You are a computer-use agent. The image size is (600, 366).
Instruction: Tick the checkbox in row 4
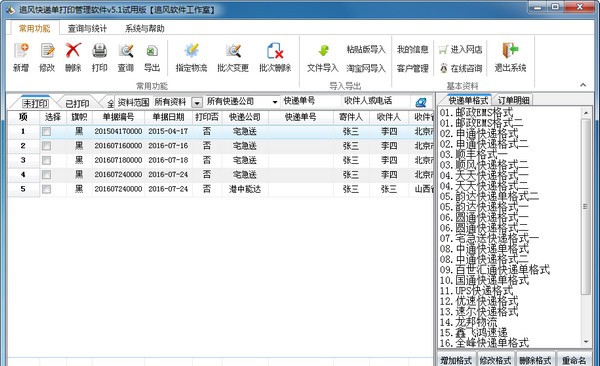[x=46, y=175]
